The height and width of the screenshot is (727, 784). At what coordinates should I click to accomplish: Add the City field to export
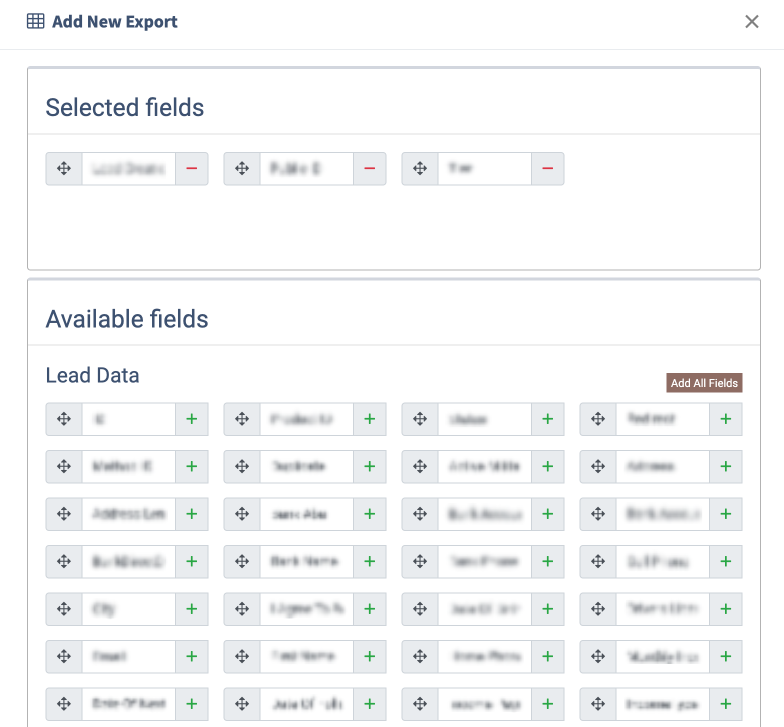pyautogui.click(x=192, y=609)
